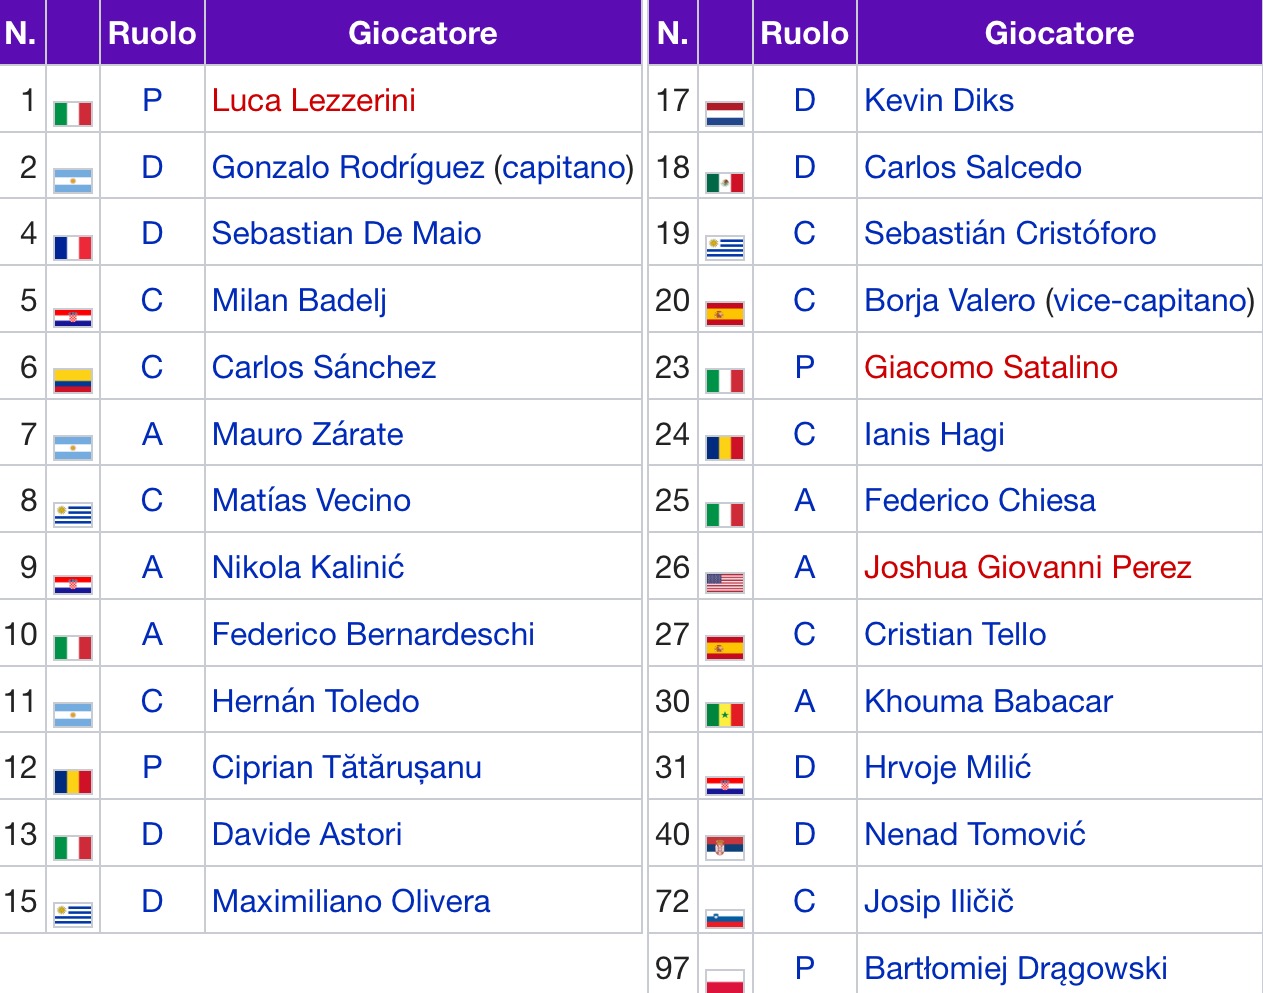The height and width of the screenshot is (993, 1263).
Task: Click role letter P in Lezzerini's row
Action: point(152,100)
